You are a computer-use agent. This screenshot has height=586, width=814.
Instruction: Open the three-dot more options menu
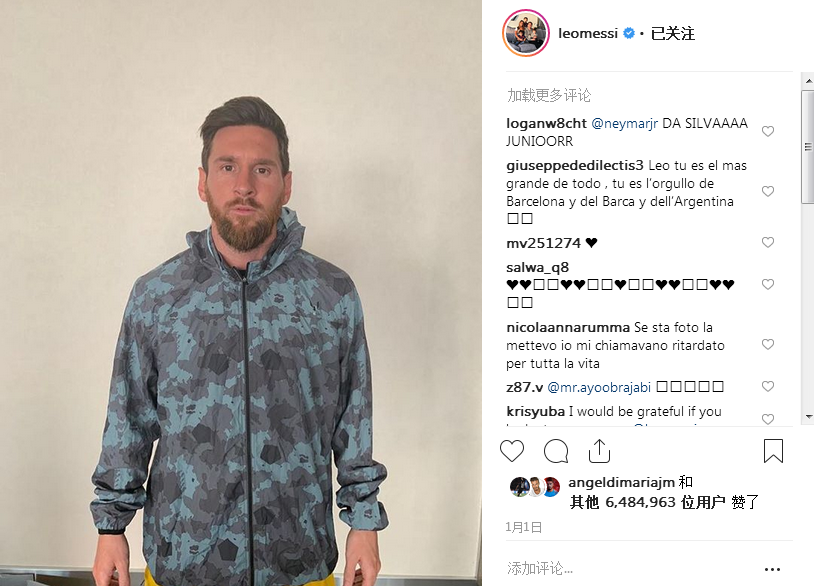pyautogui.click(x=772, y=569)
